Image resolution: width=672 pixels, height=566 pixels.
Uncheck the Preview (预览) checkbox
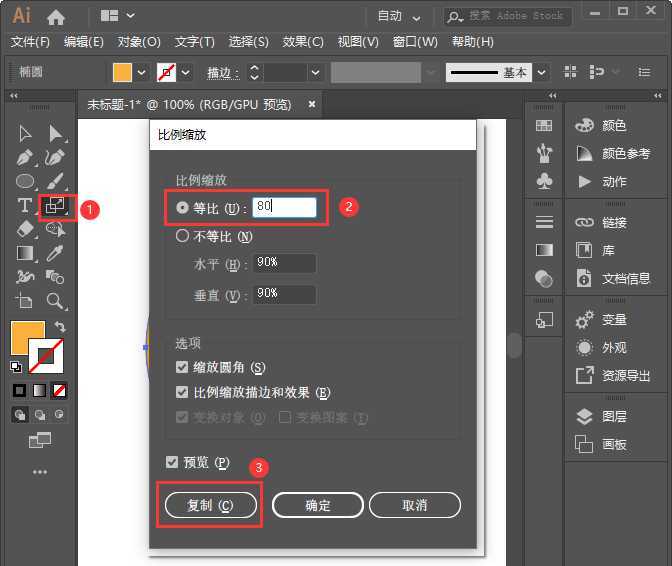pyautogui.click(x=174, y=462)
